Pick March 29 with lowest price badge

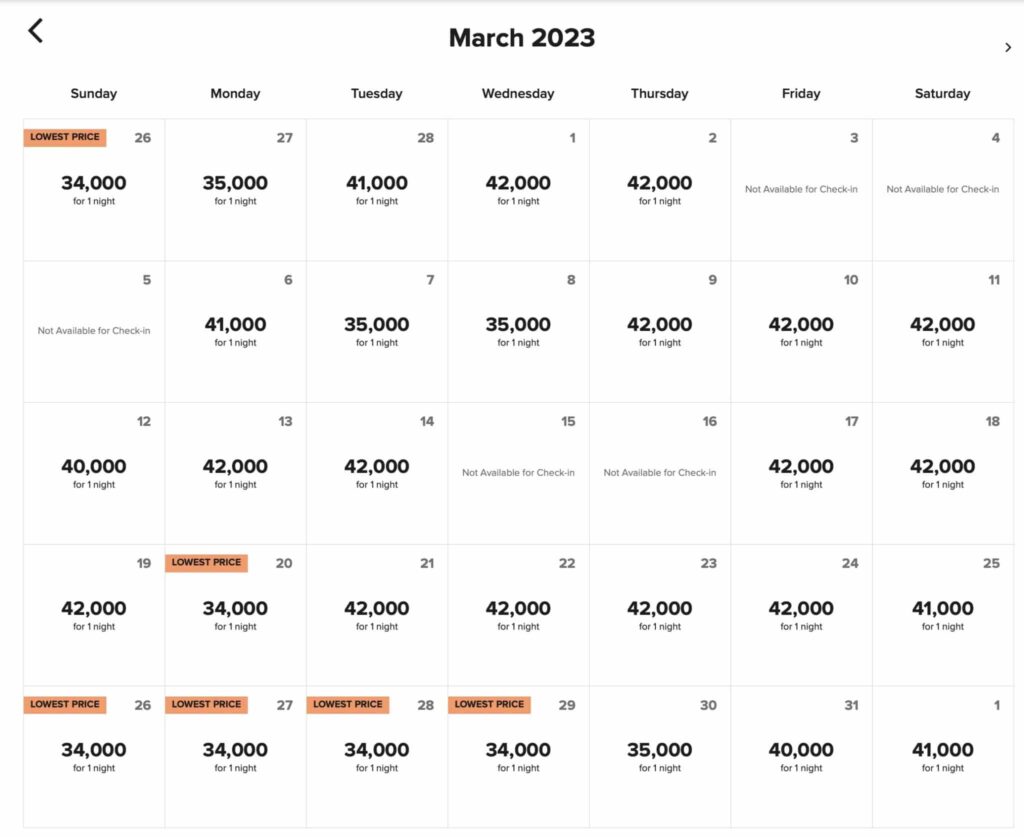[x=519, y=757]
